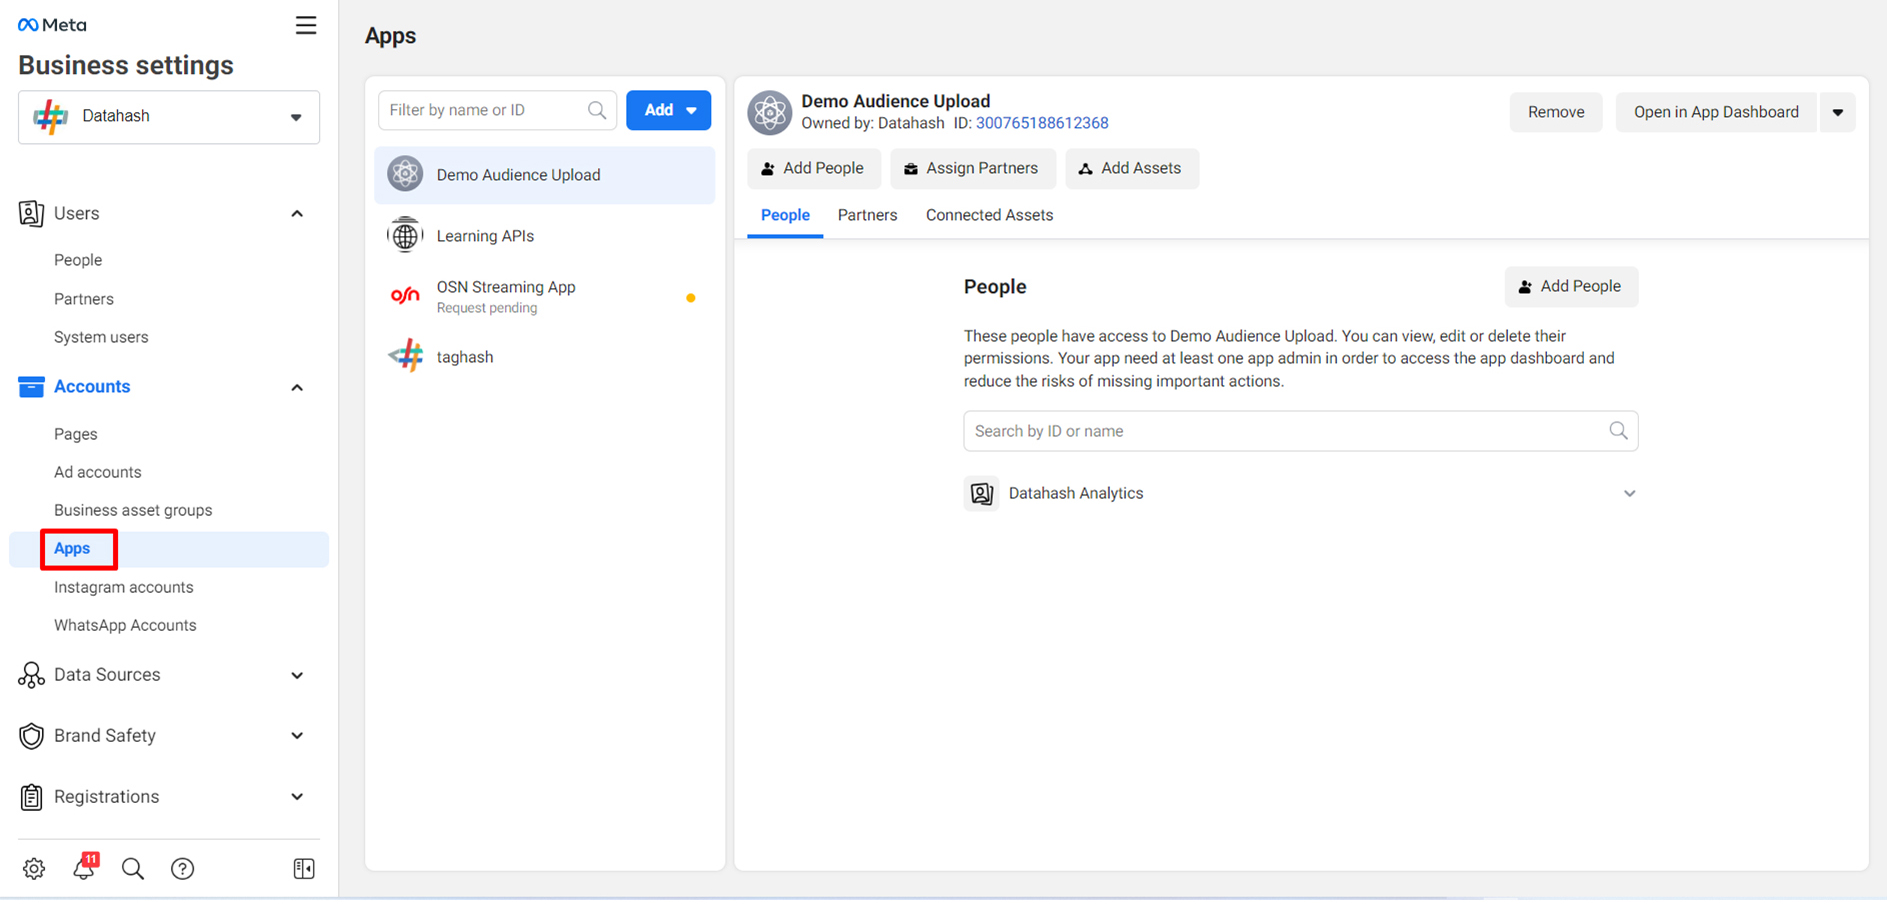This screenshot has height=906, width=1887.
Task: Open System users in sidebar
Action: tap(101, 337)
